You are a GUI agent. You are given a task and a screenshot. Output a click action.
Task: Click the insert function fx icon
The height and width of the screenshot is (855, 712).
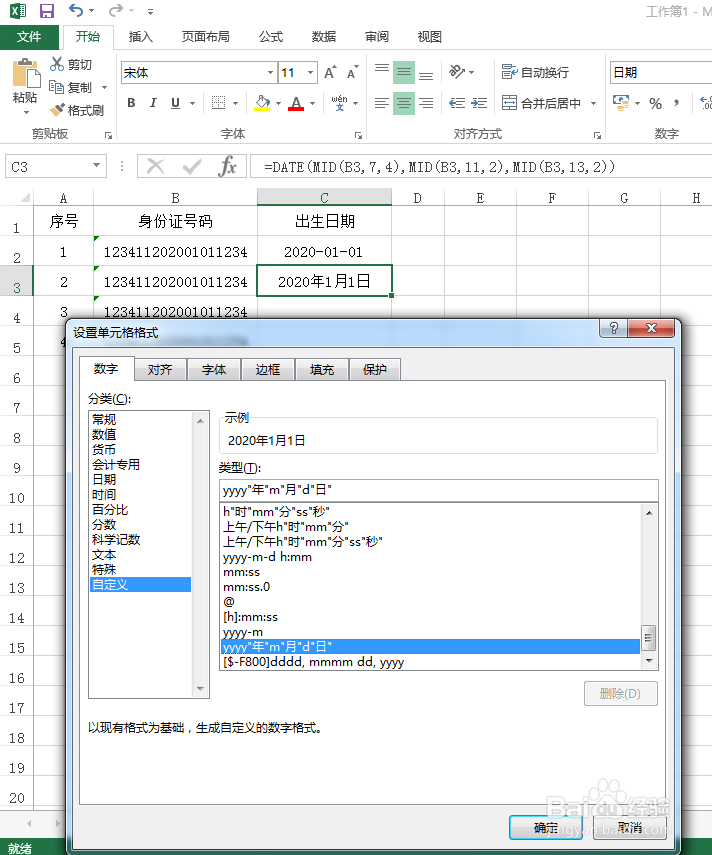227,166
